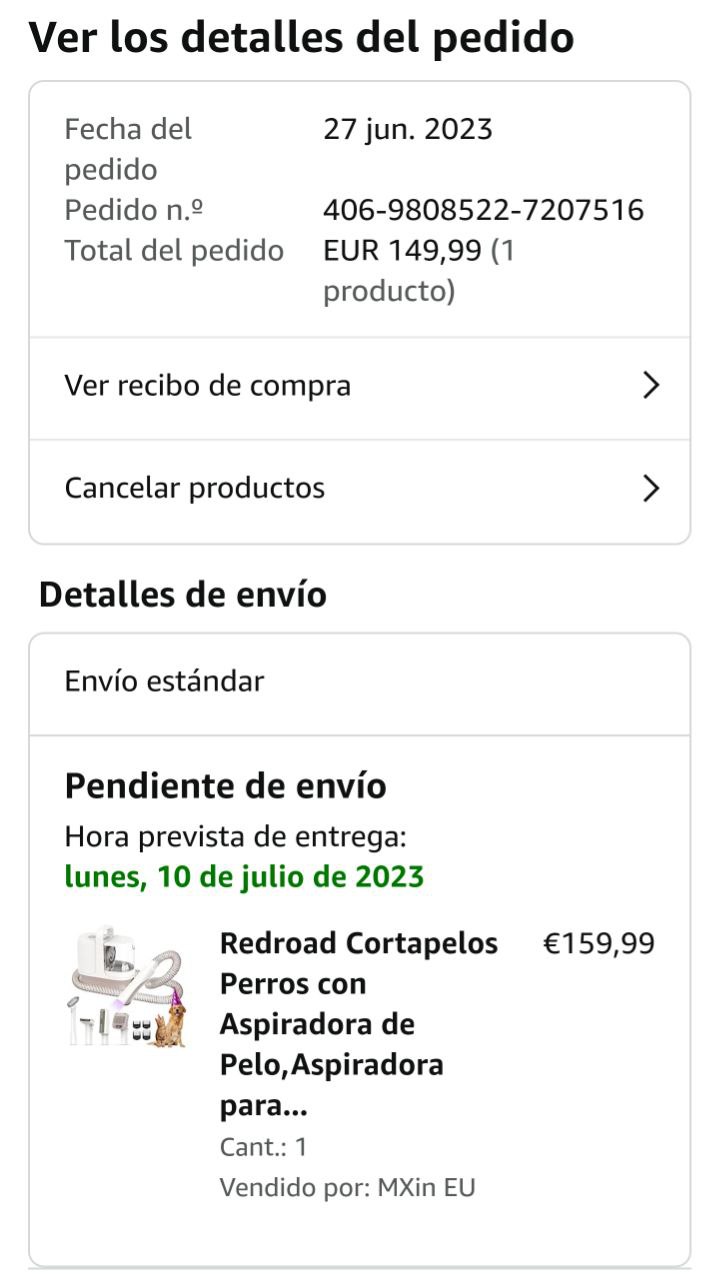The width and height of the screenshot is (719, 1280).
Task: Open the chevron beside Cancelar productos
Action: 651,488
